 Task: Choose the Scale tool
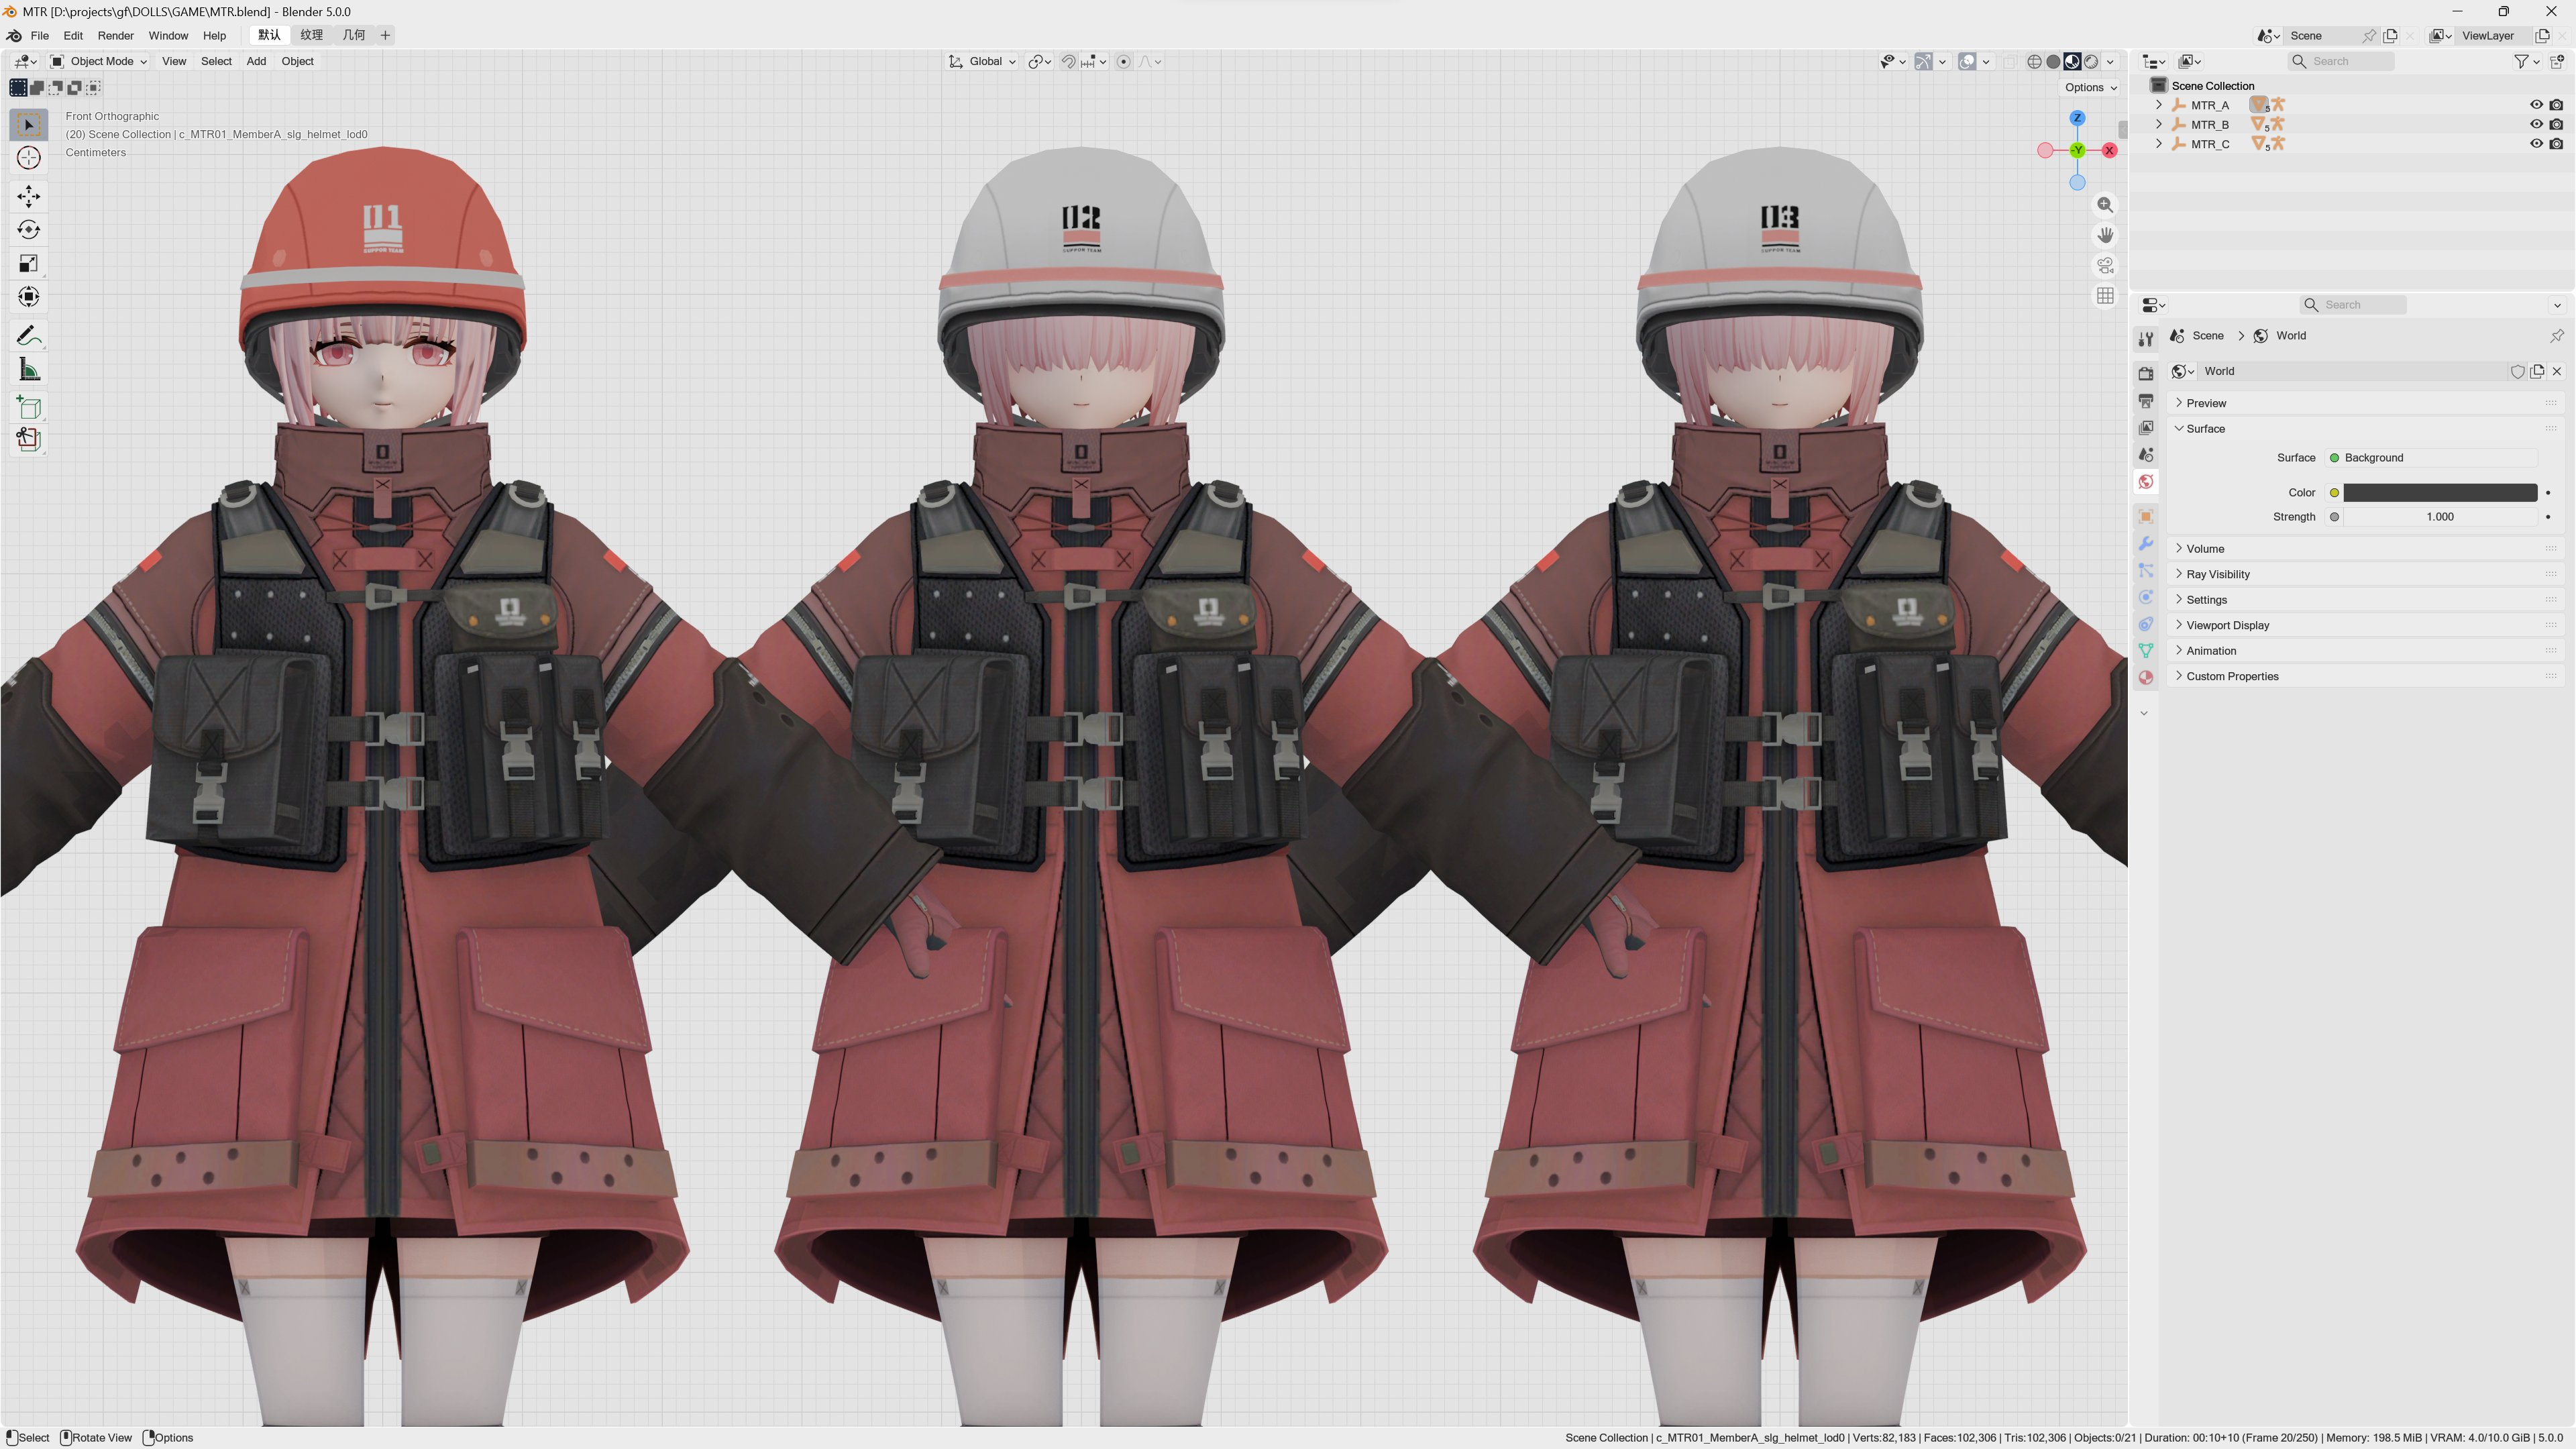[x=29, y=264]
